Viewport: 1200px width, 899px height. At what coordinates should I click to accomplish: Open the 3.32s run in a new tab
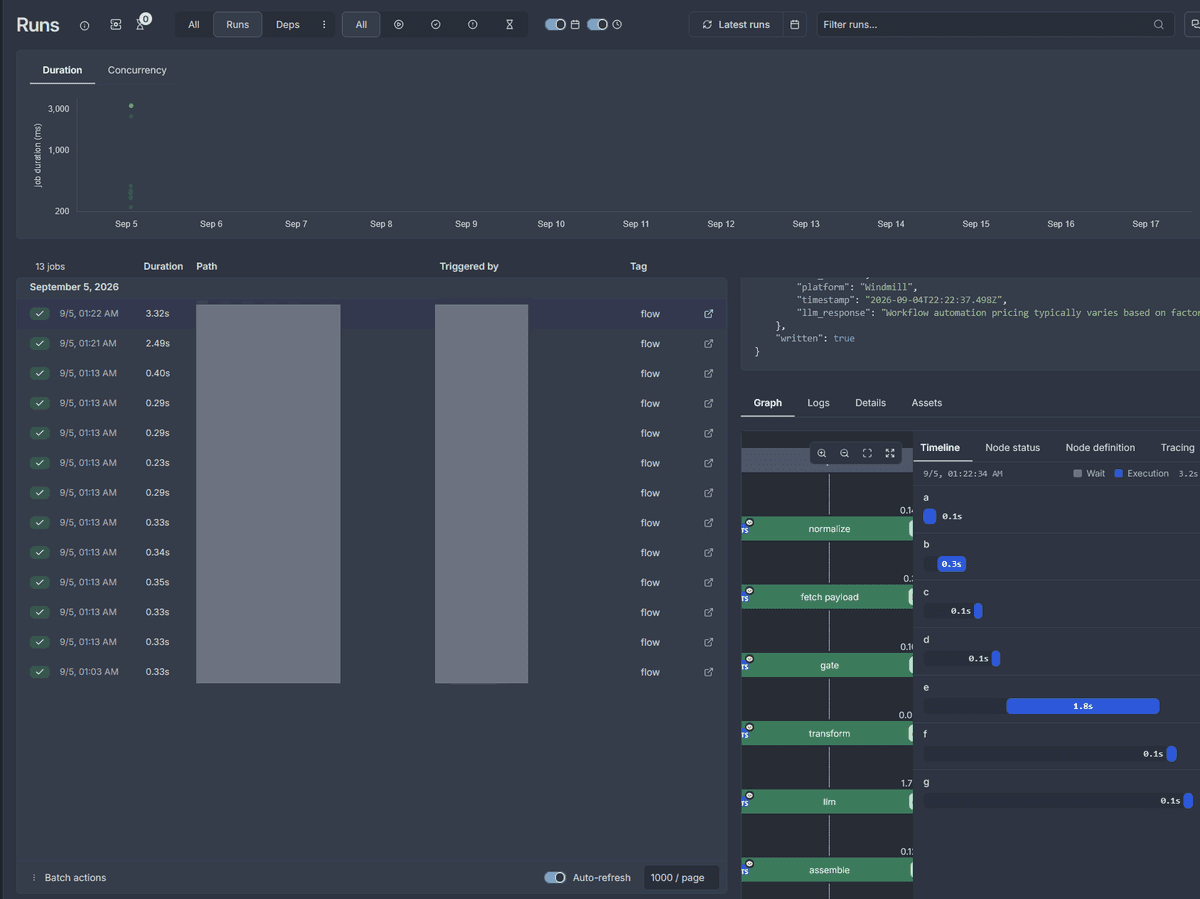point(709,314)
